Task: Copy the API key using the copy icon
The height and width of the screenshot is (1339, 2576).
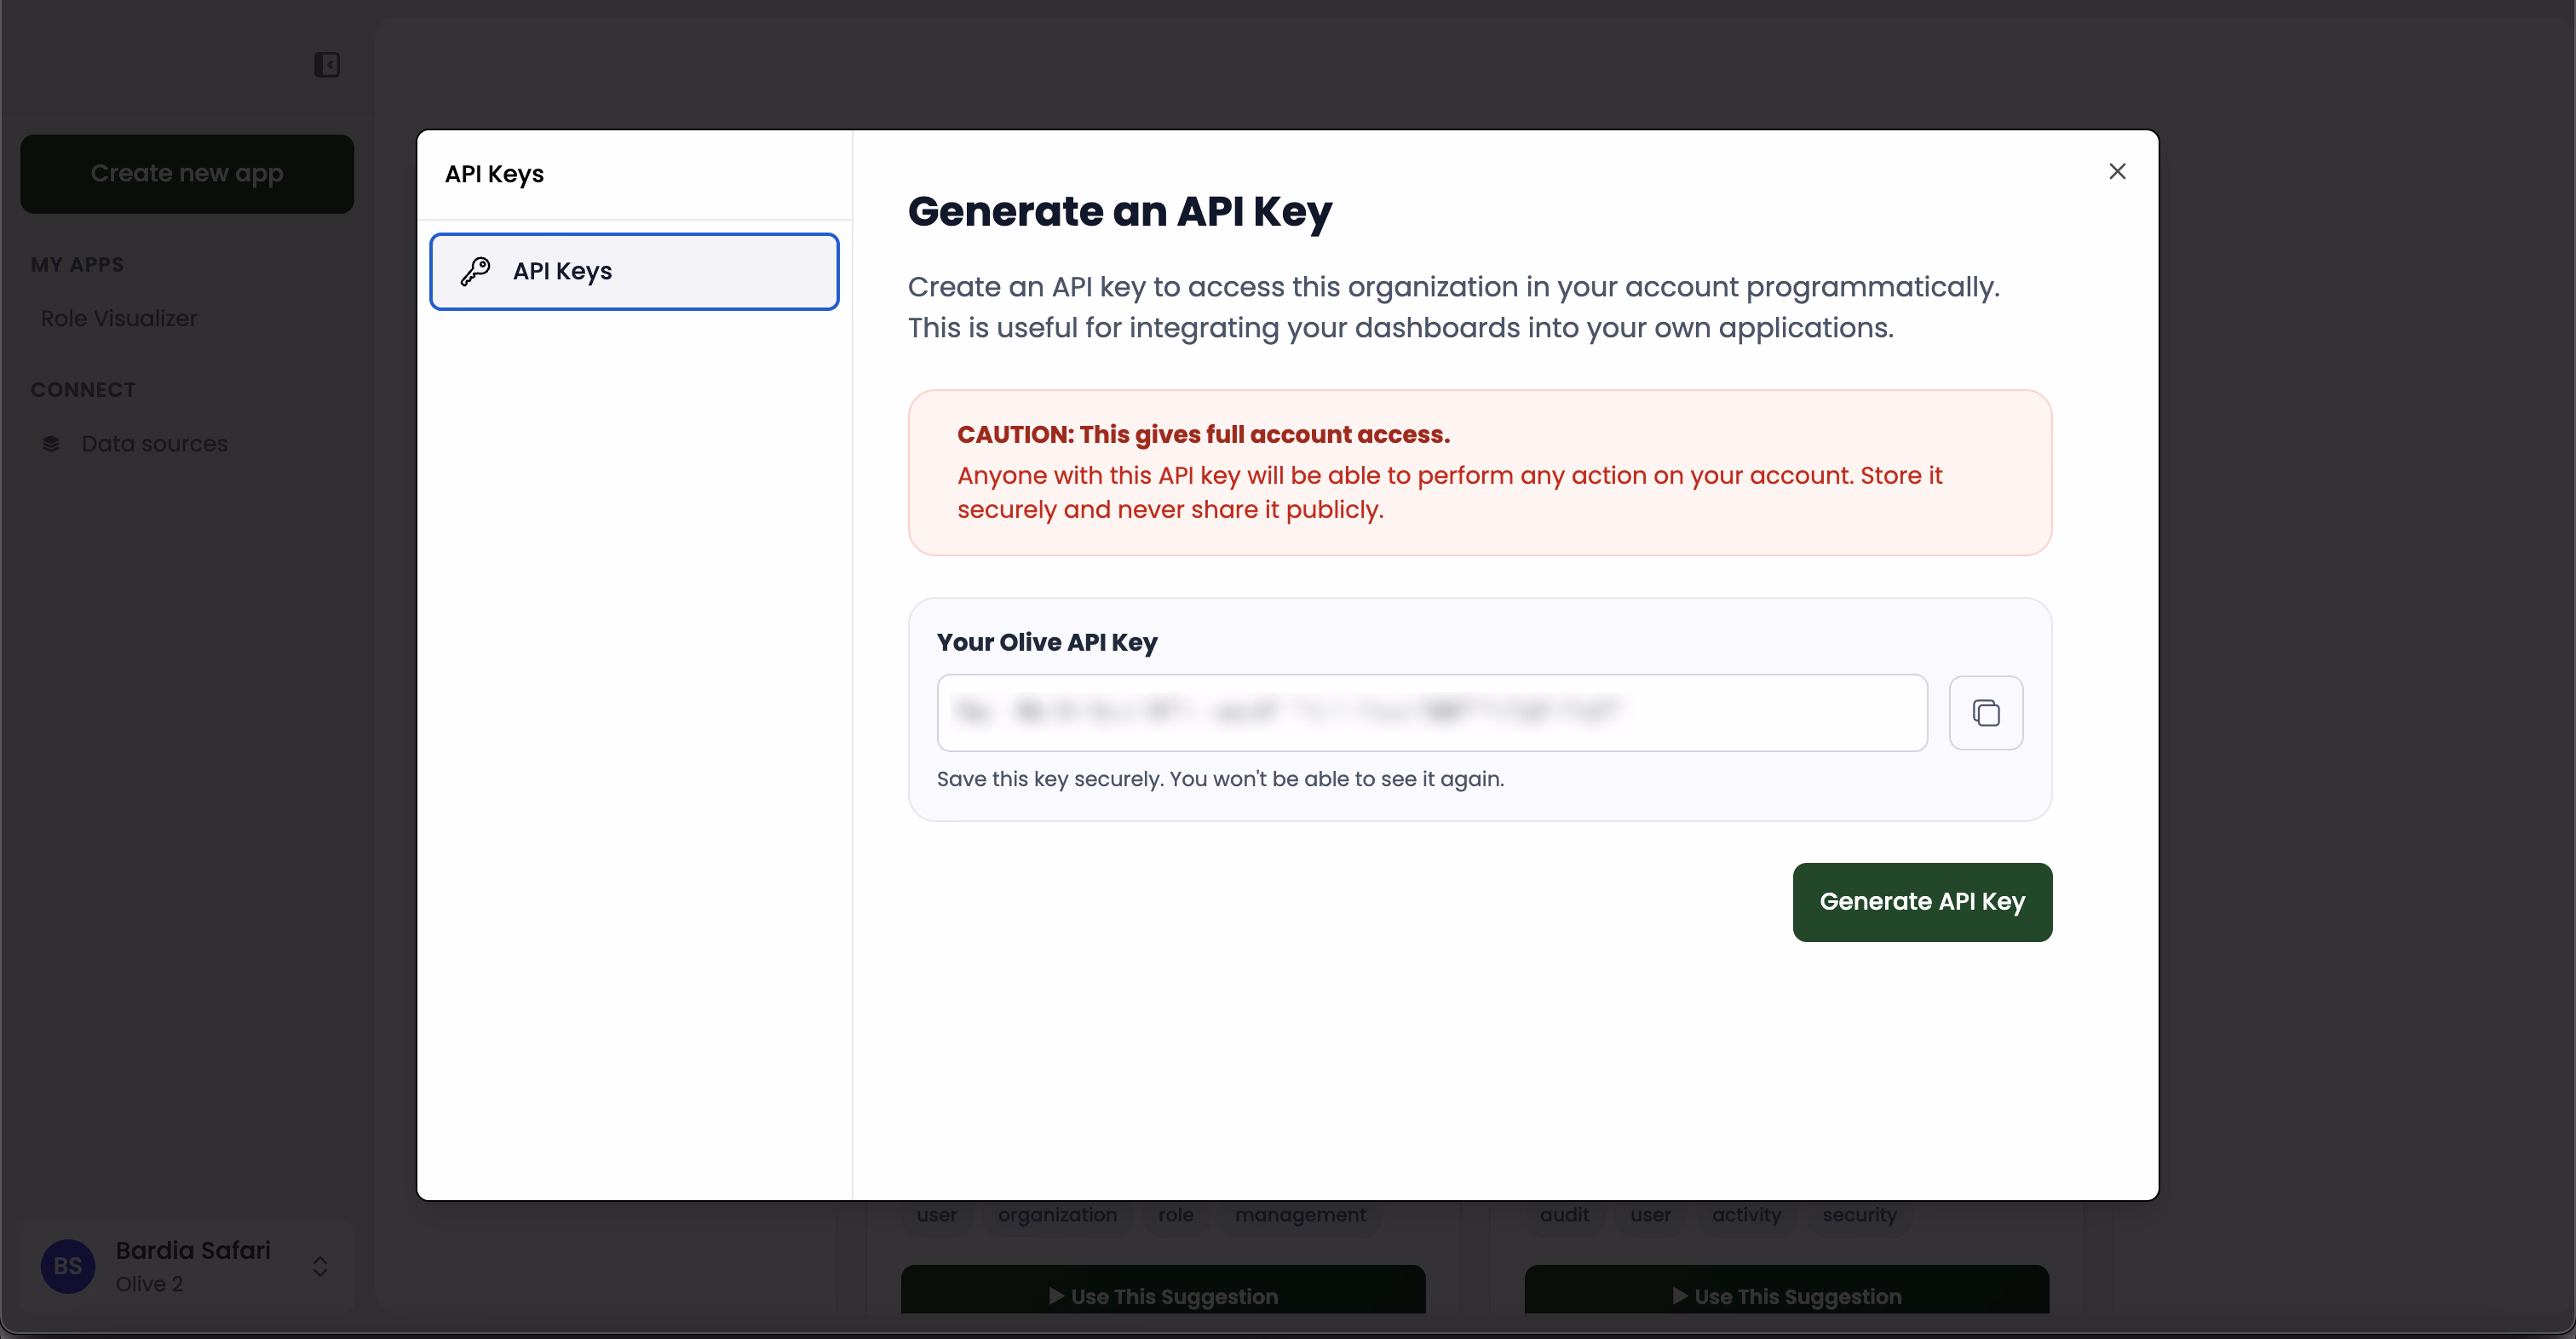Action: [1986, 712]
